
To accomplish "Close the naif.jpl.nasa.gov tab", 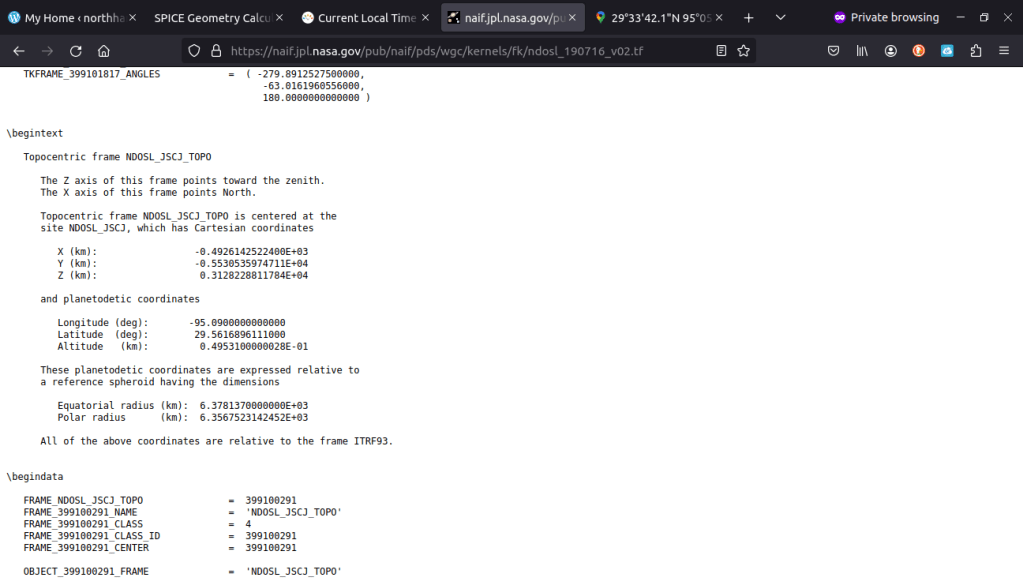I will click(x=572, y=18).
